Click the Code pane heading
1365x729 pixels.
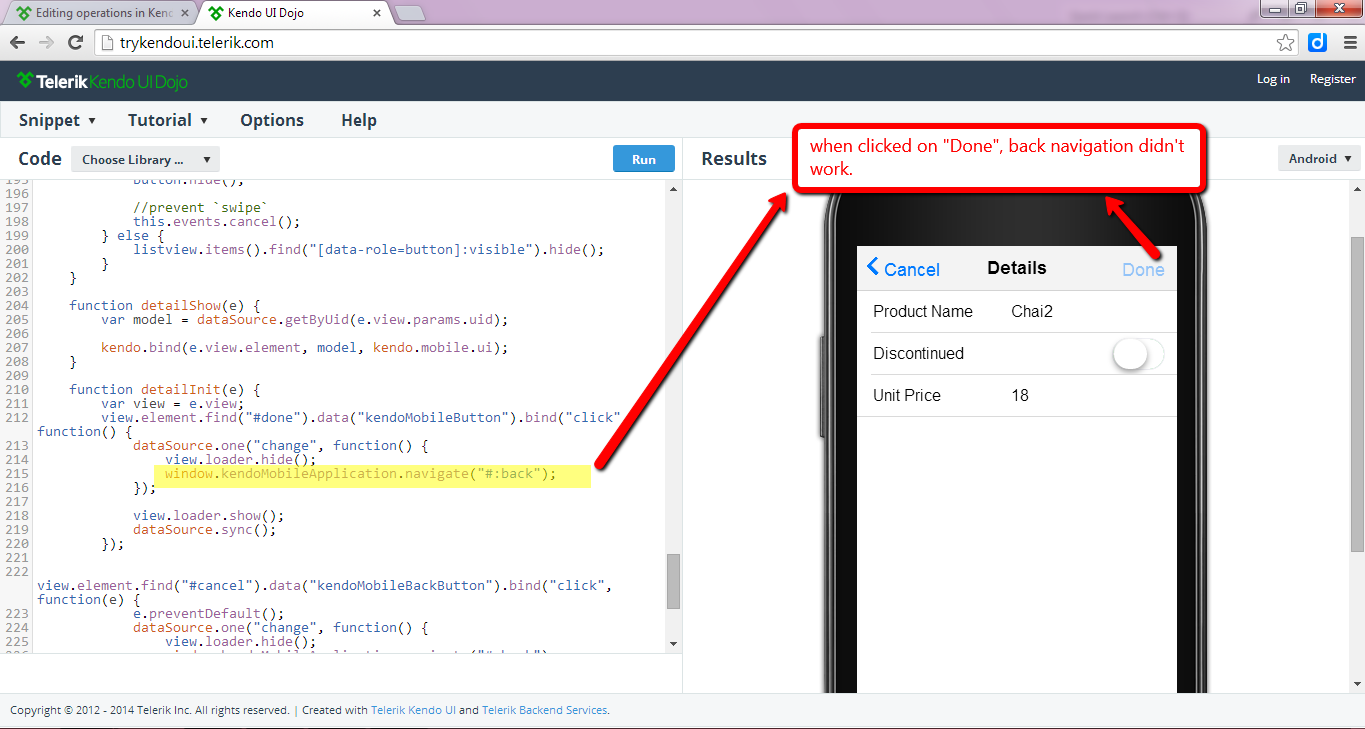pyautogui.click(x=40, y=158)
